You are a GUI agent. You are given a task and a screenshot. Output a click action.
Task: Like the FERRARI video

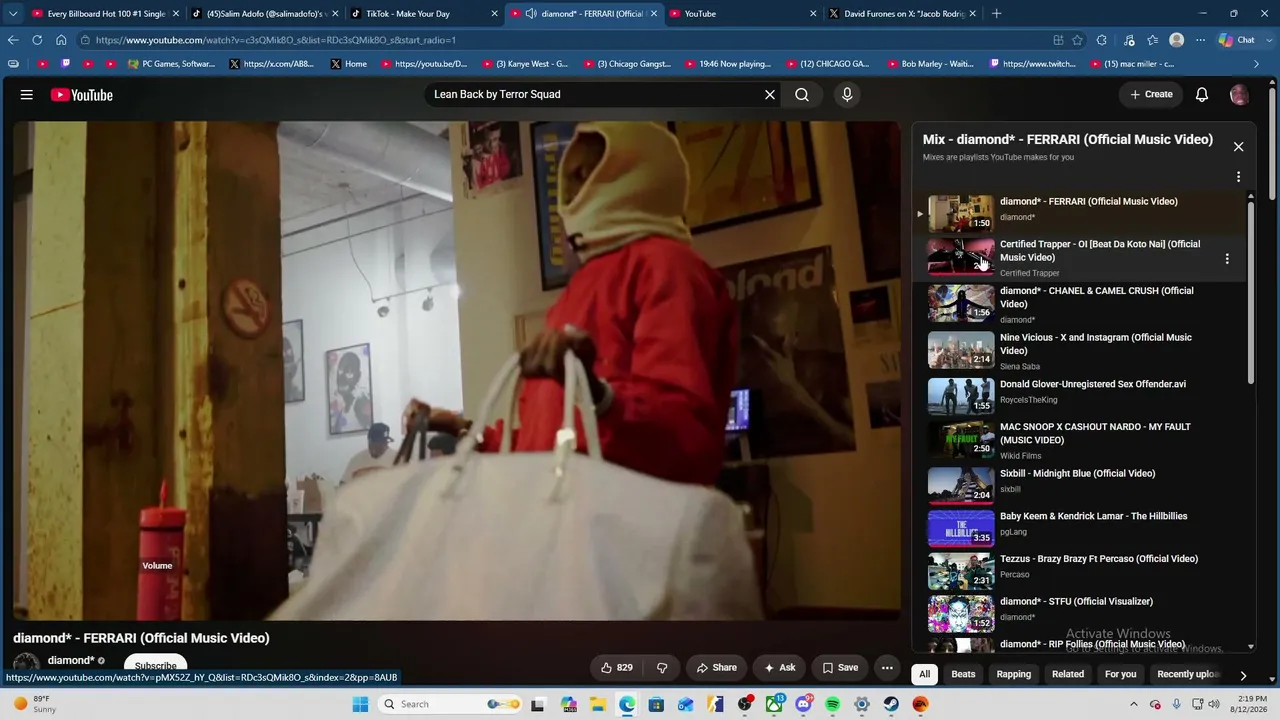(x=617, y=668)
